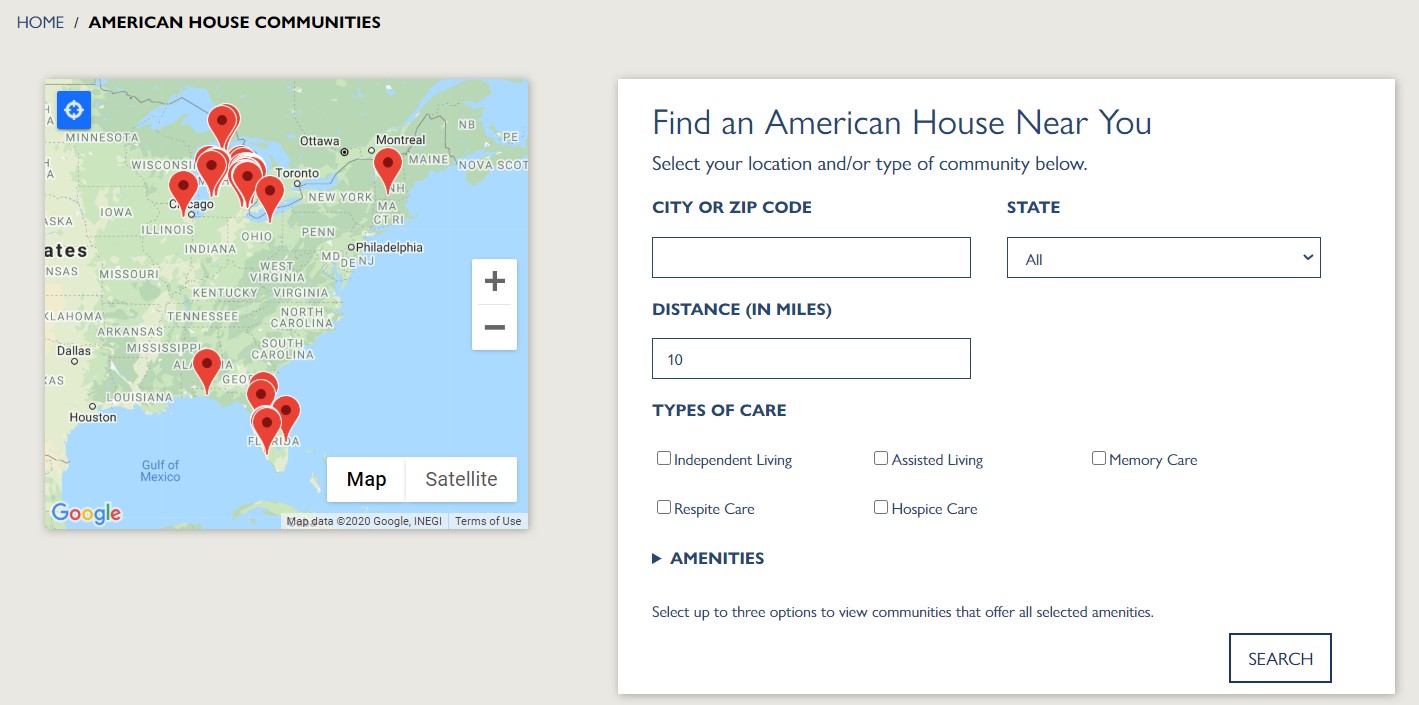Toggle the Hospice Care checkbox
Viewport: 1419px width, 705px height.
pyautogui.click(x=881, y=508)
